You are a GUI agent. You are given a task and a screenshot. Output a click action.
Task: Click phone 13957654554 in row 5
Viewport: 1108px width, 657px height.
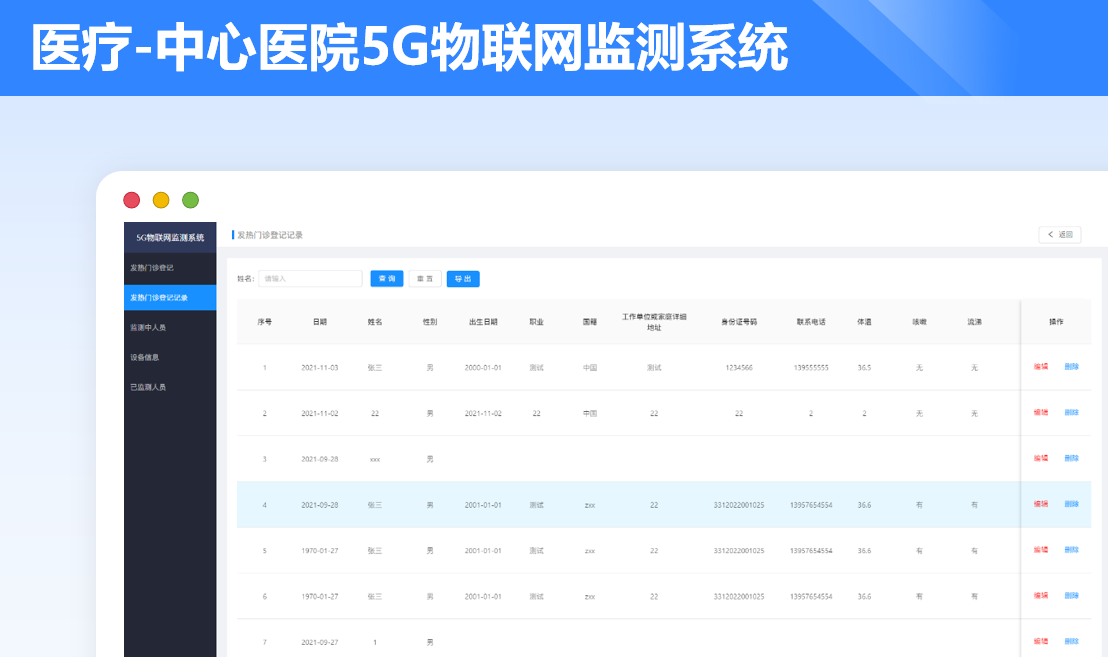pyautogui.click(x=811, y=550)
